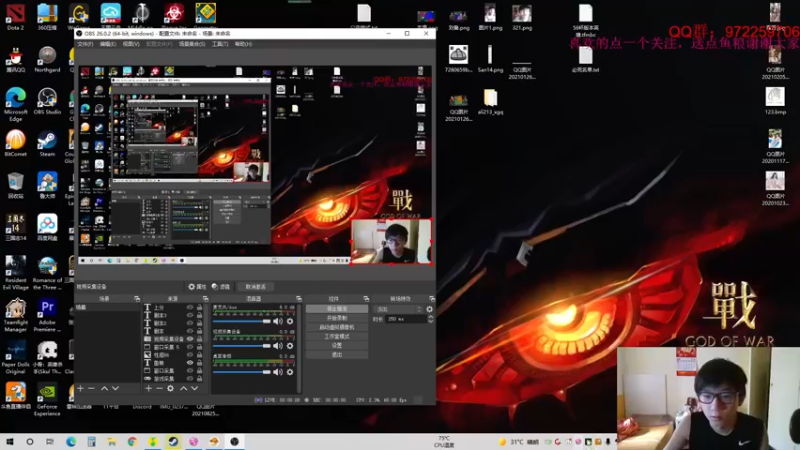Click the 桌面音频 volume slider
Screen dimensions: 800x450
(x=242, y=372)
